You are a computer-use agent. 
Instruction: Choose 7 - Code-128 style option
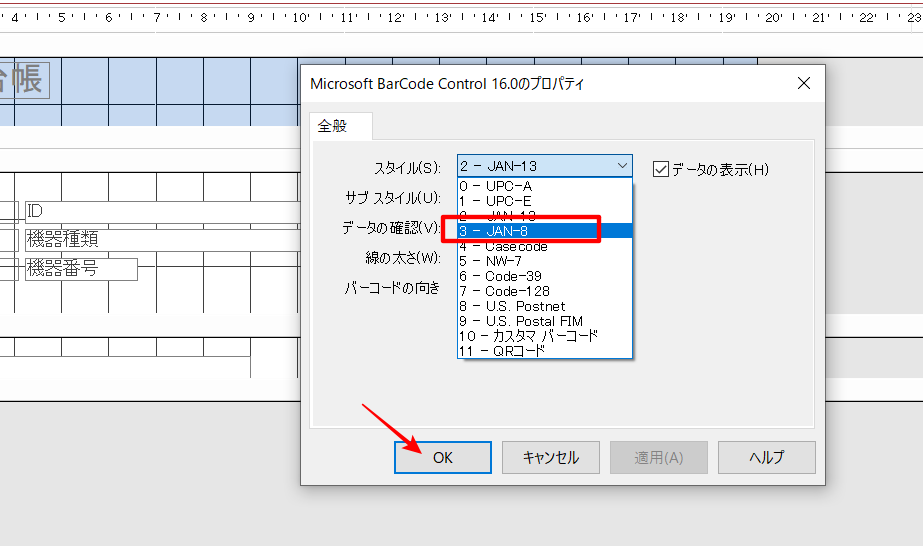544,291
